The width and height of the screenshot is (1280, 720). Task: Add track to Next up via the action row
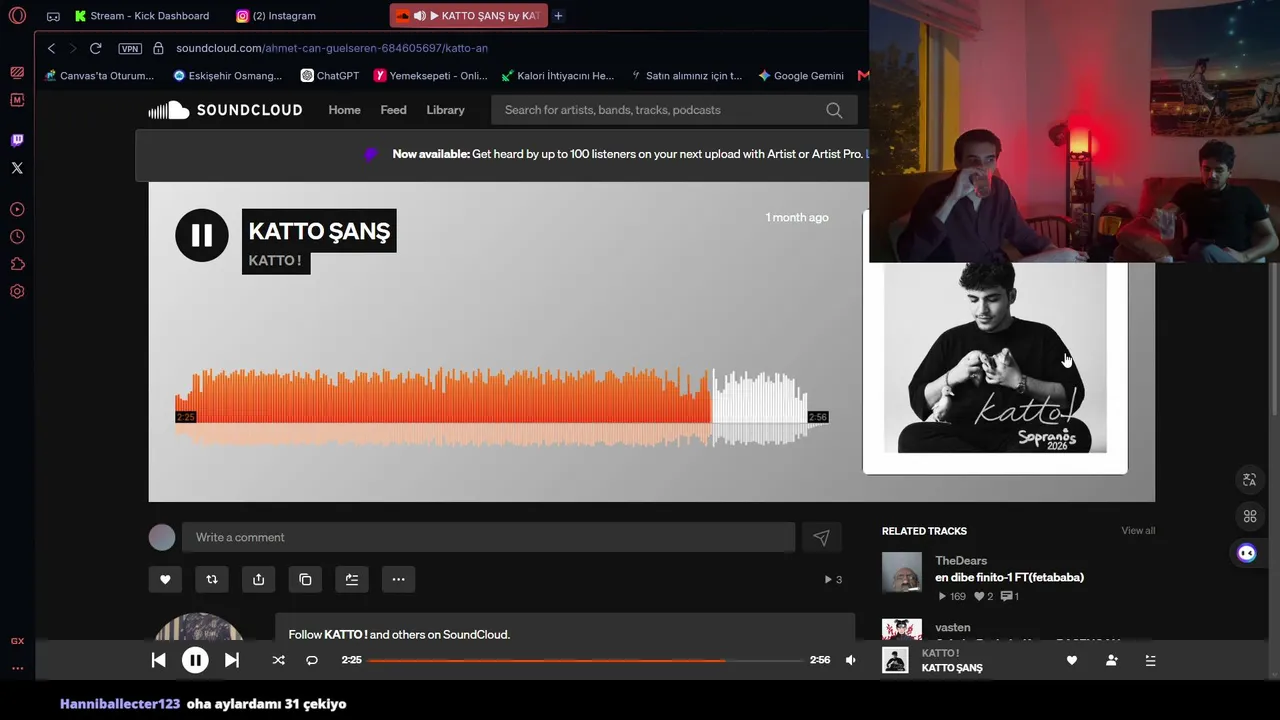[x=352, y=579]
